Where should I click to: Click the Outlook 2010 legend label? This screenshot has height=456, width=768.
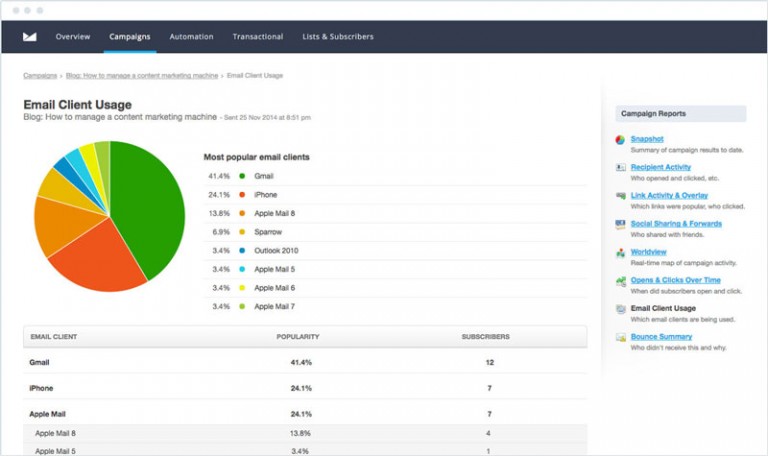click(x=276, y=250)
